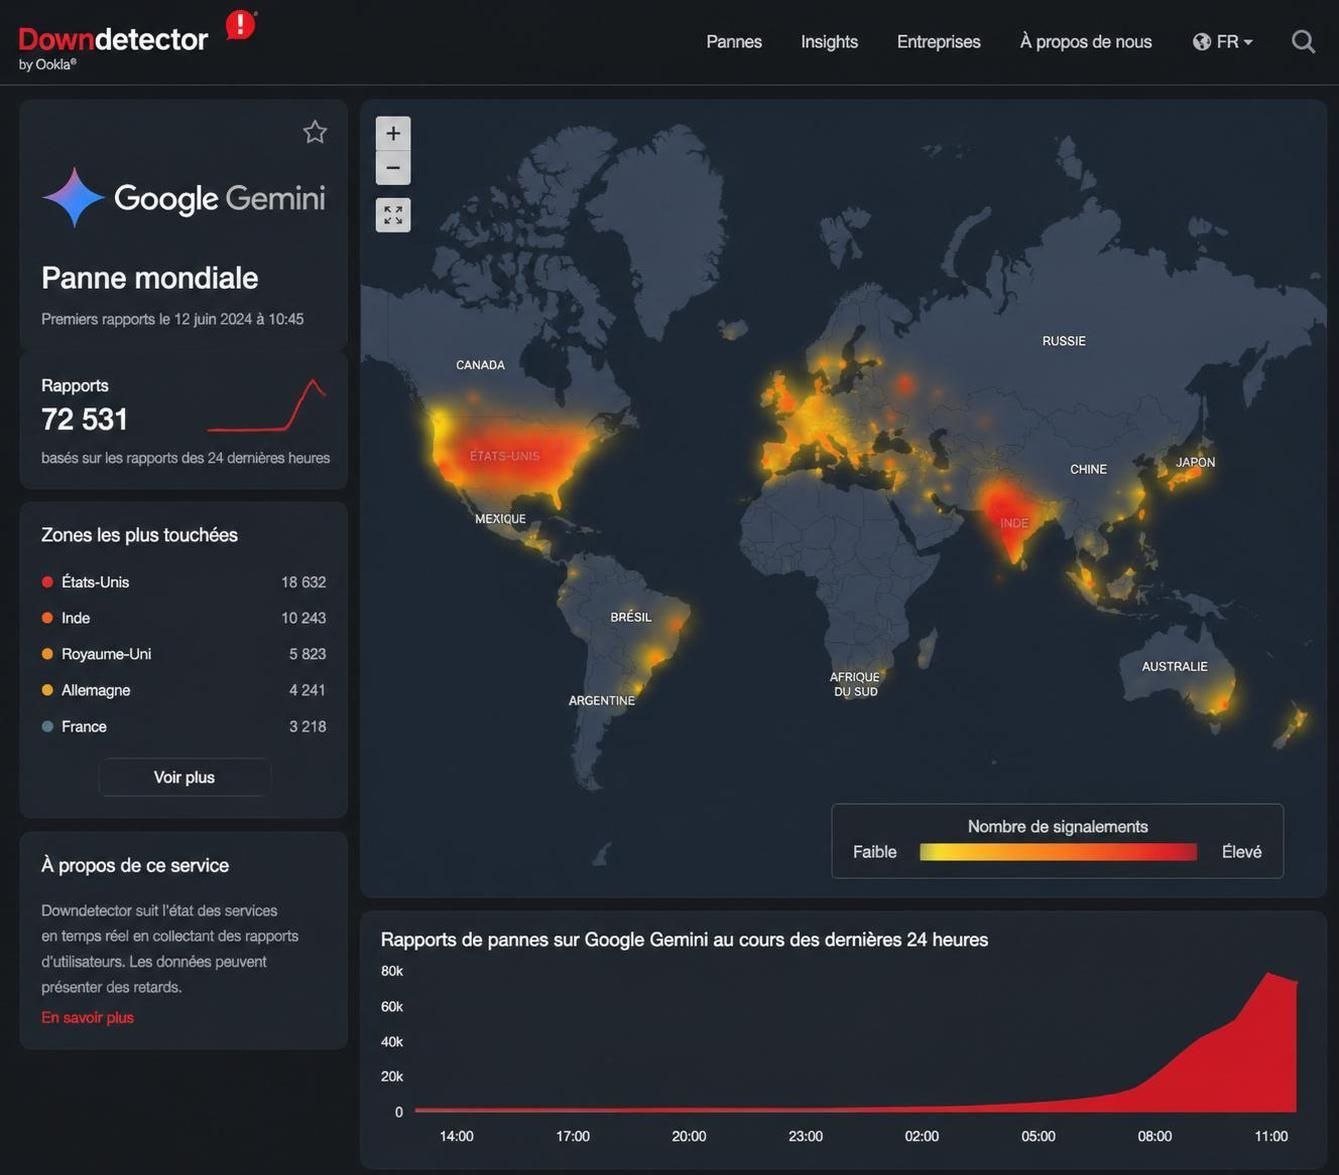Click the 24-hour chart peak near 11:00

(1270, 976)
